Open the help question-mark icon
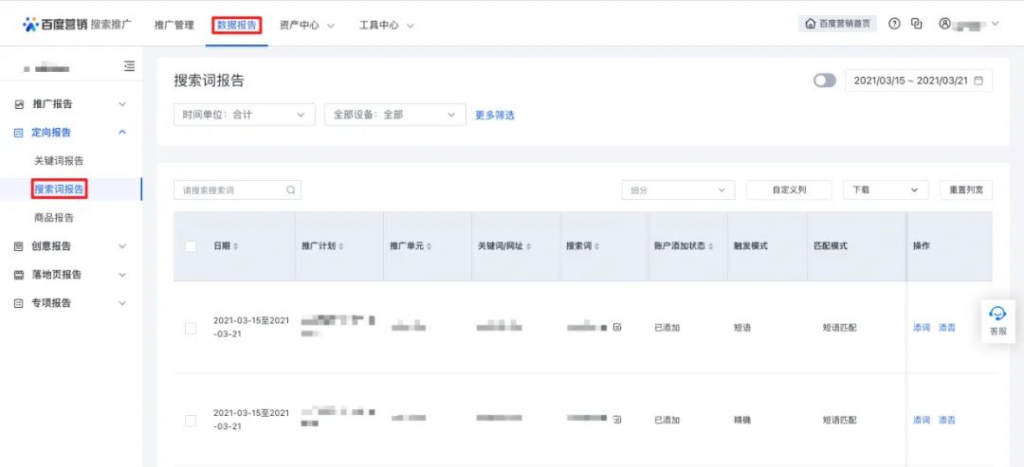1024x467 pixels. [x=895, y=24]
